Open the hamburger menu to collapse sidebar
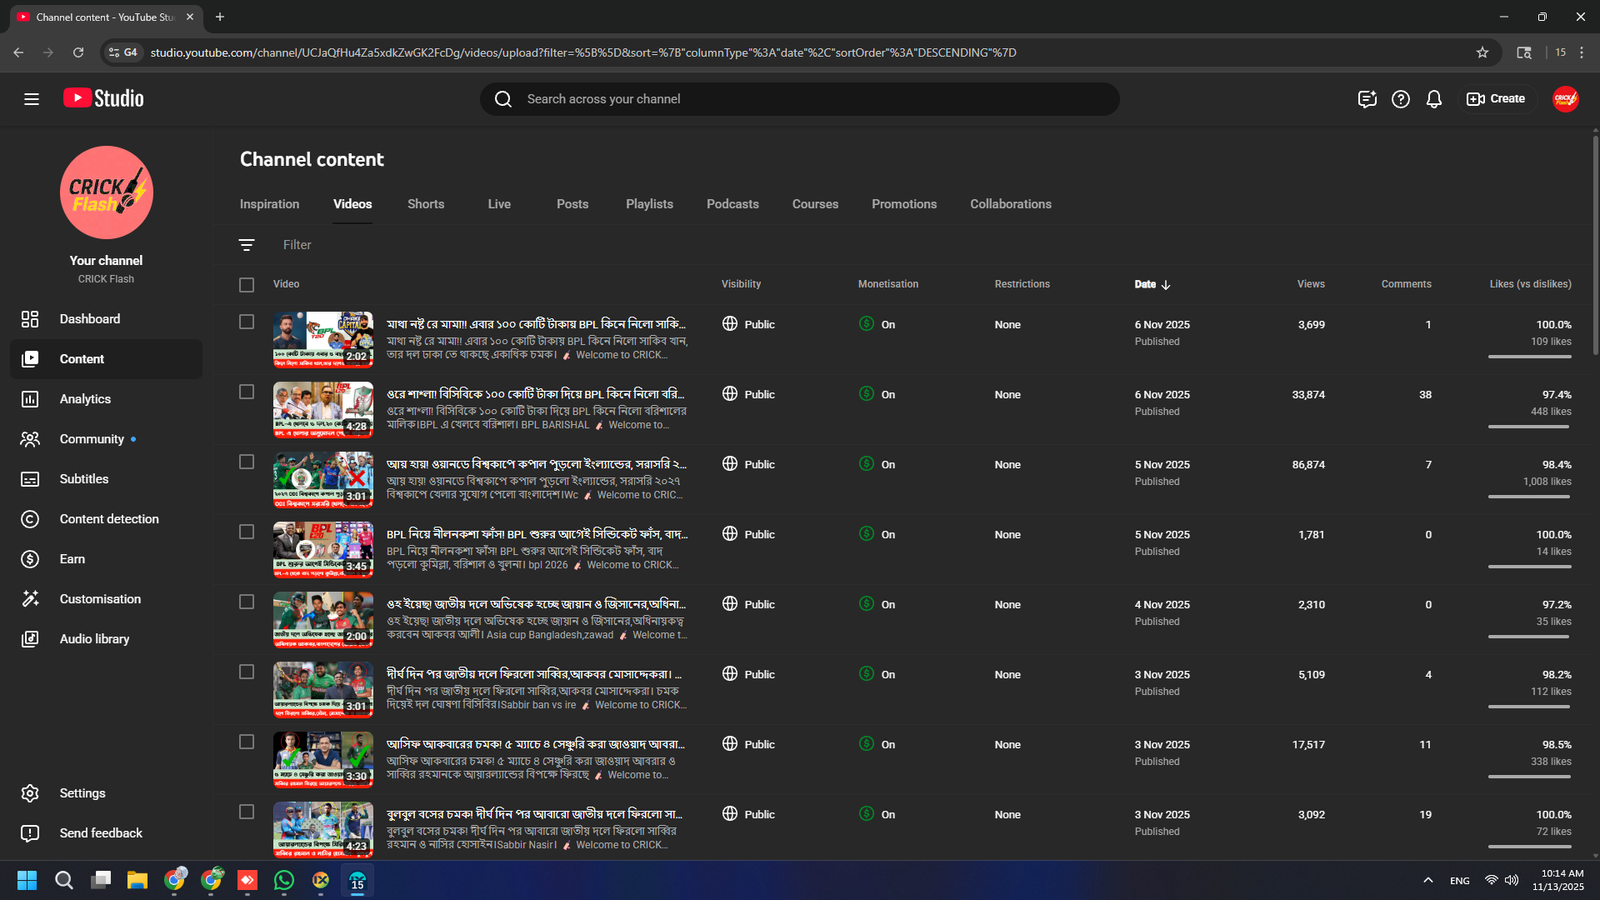1600x900 pixels. (32, 99)
